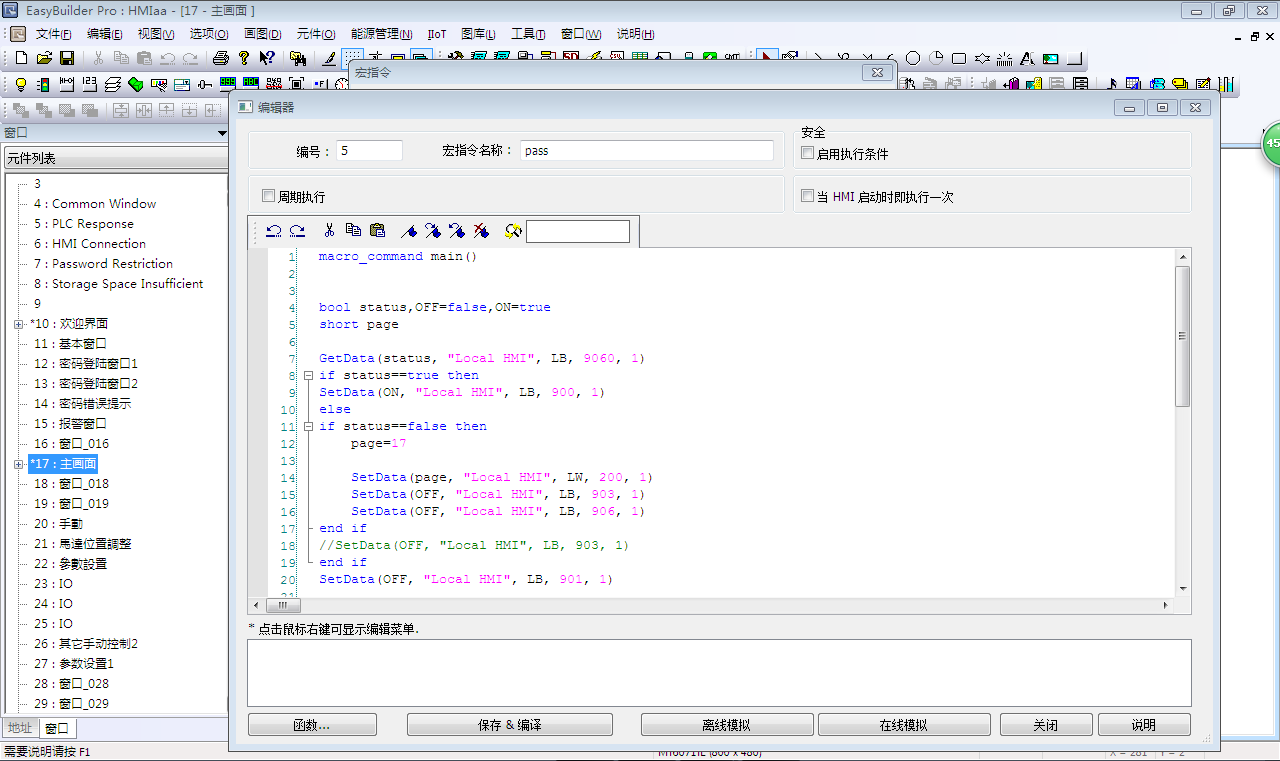Click the 宏指令名称 input field
The width and height of the screenshot is (1280, 761).
click(x=646, y=151)
